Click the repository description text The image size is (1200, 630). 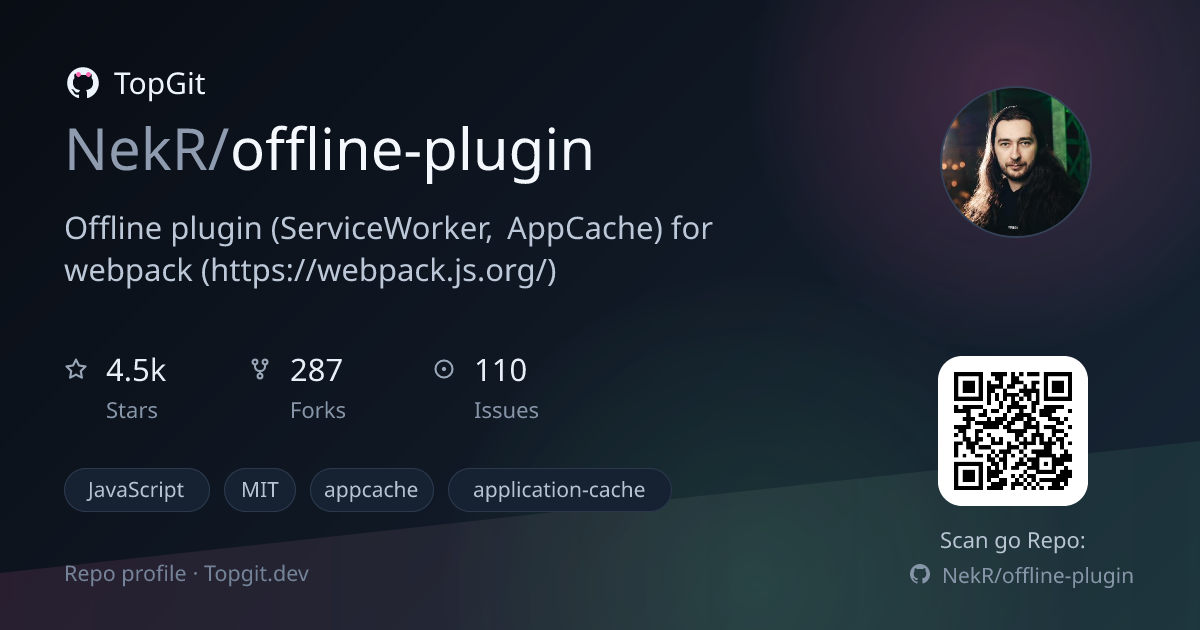(x=388, y=249)
